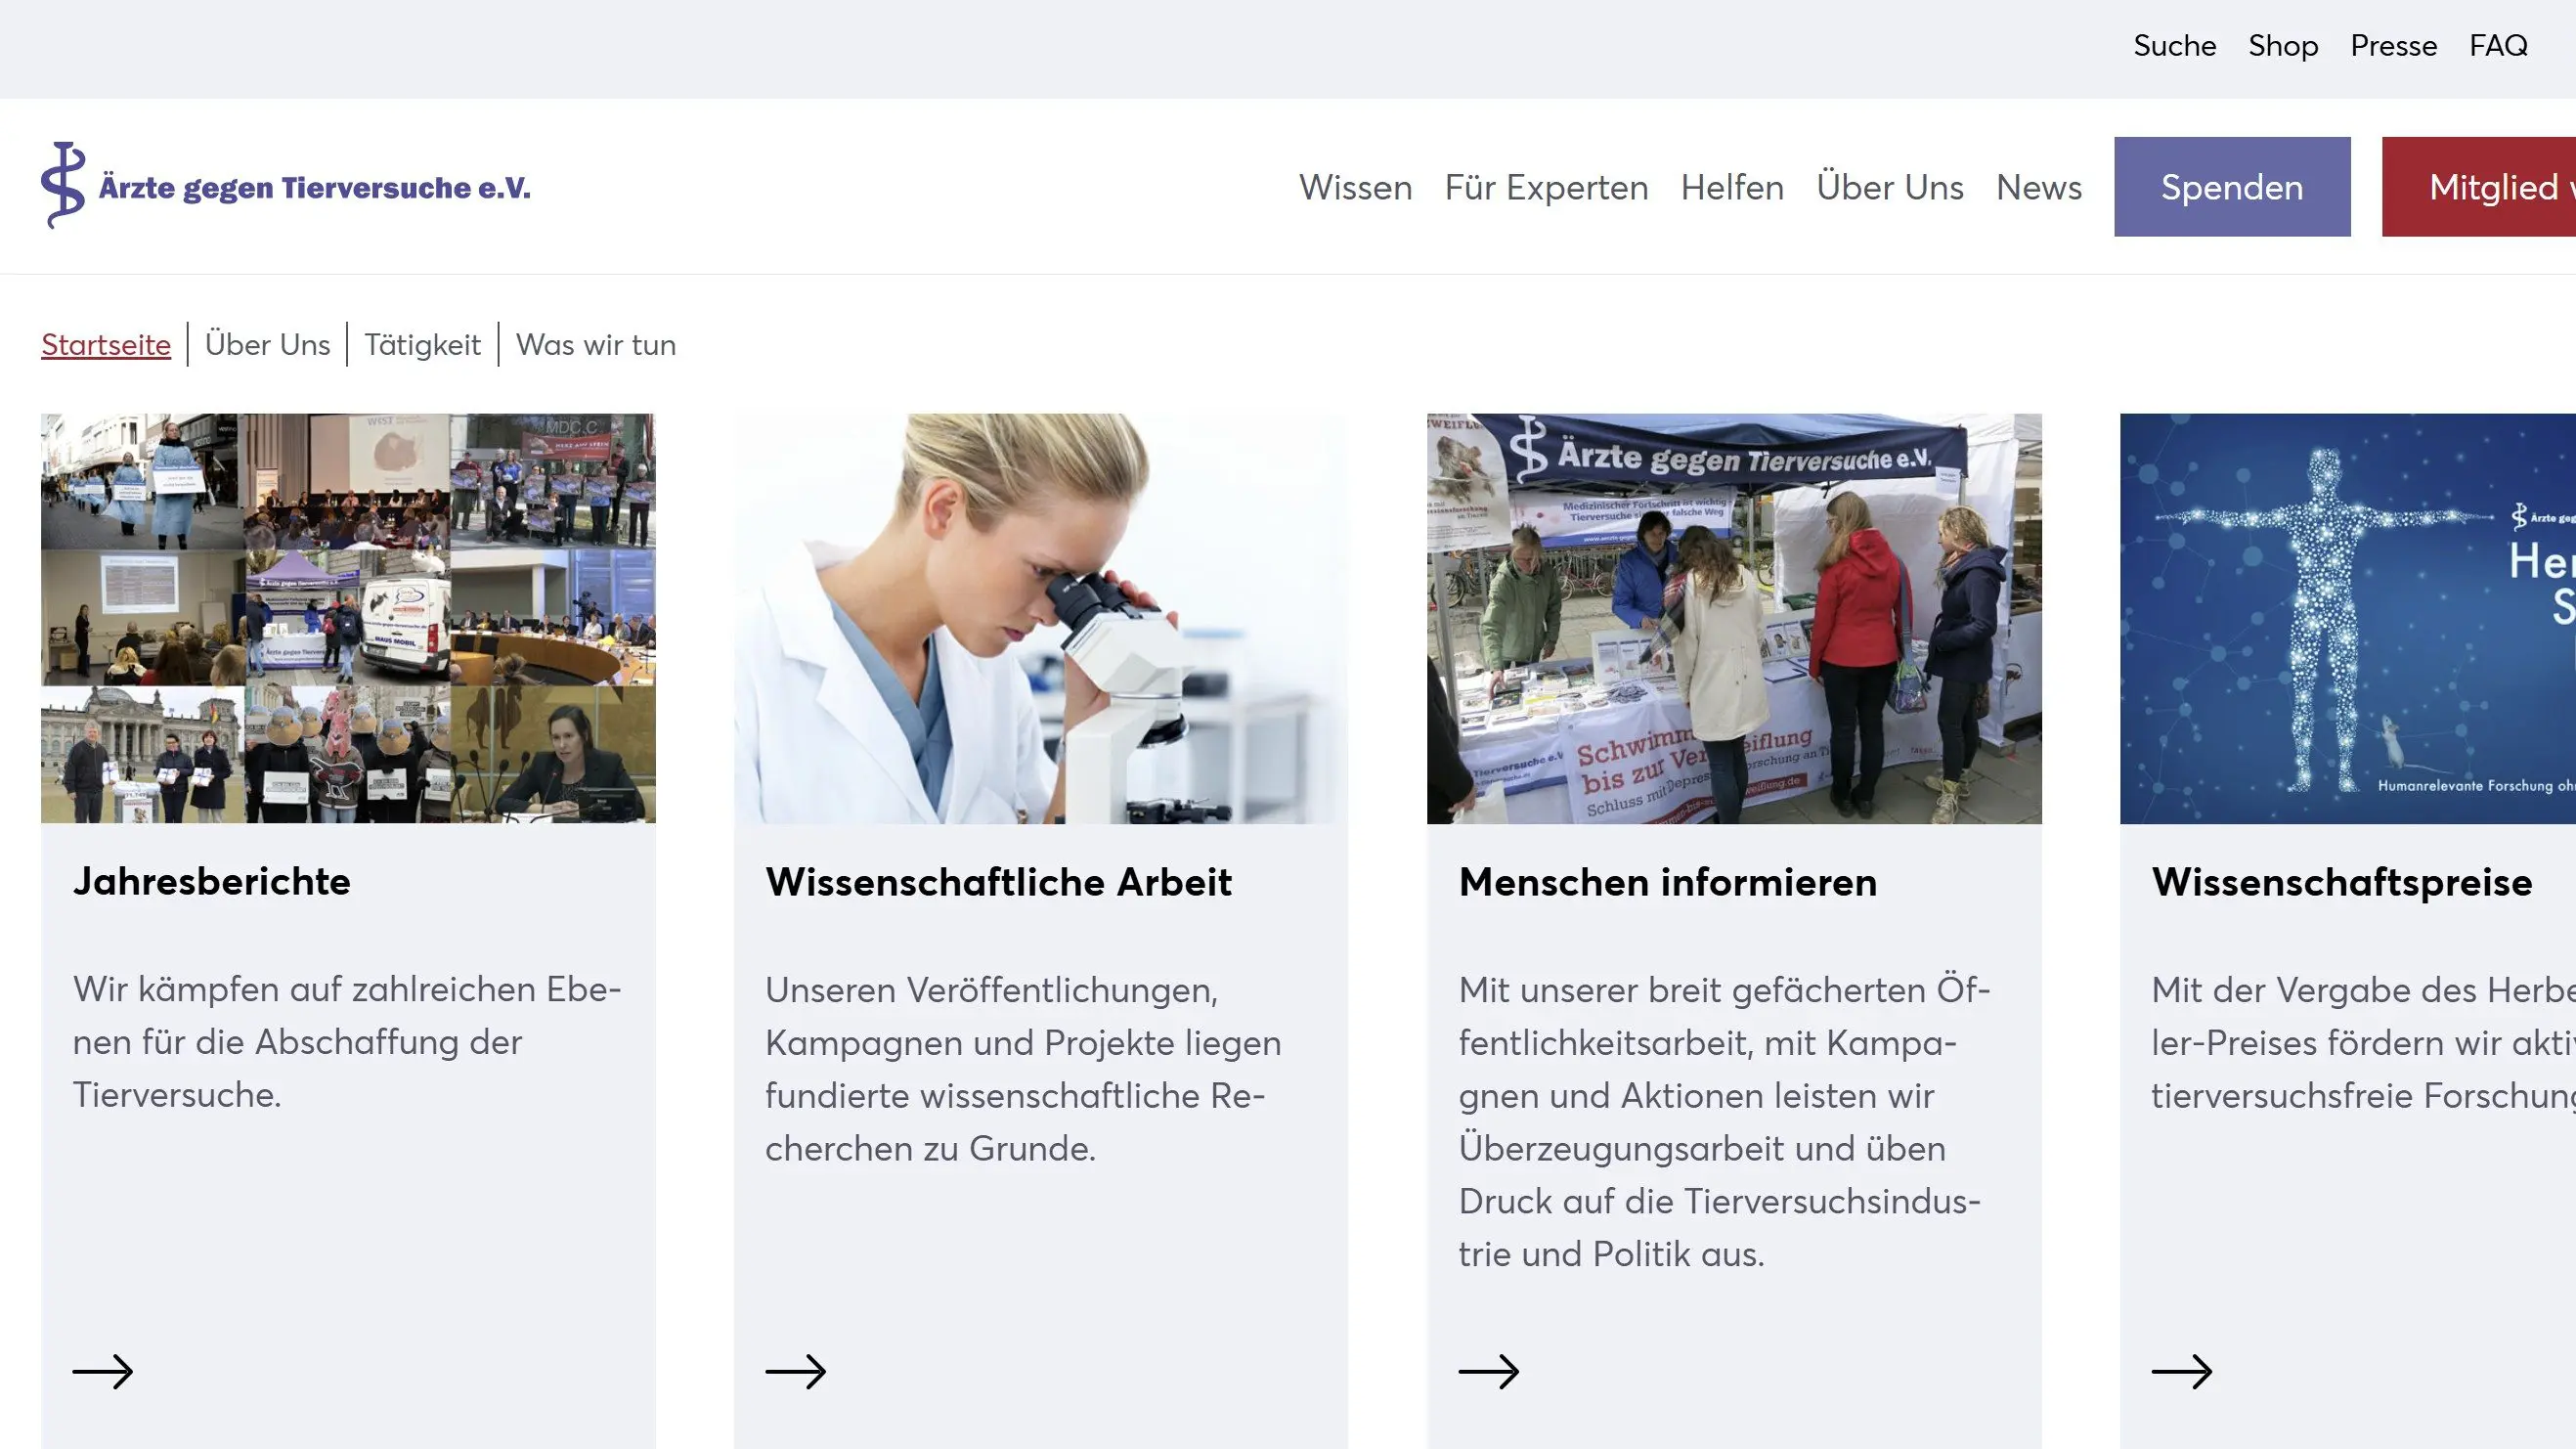Expand the Tätigkeit breadcrumb section
This screenshot has width=2576, height=1449.
[x=422, y=344]
